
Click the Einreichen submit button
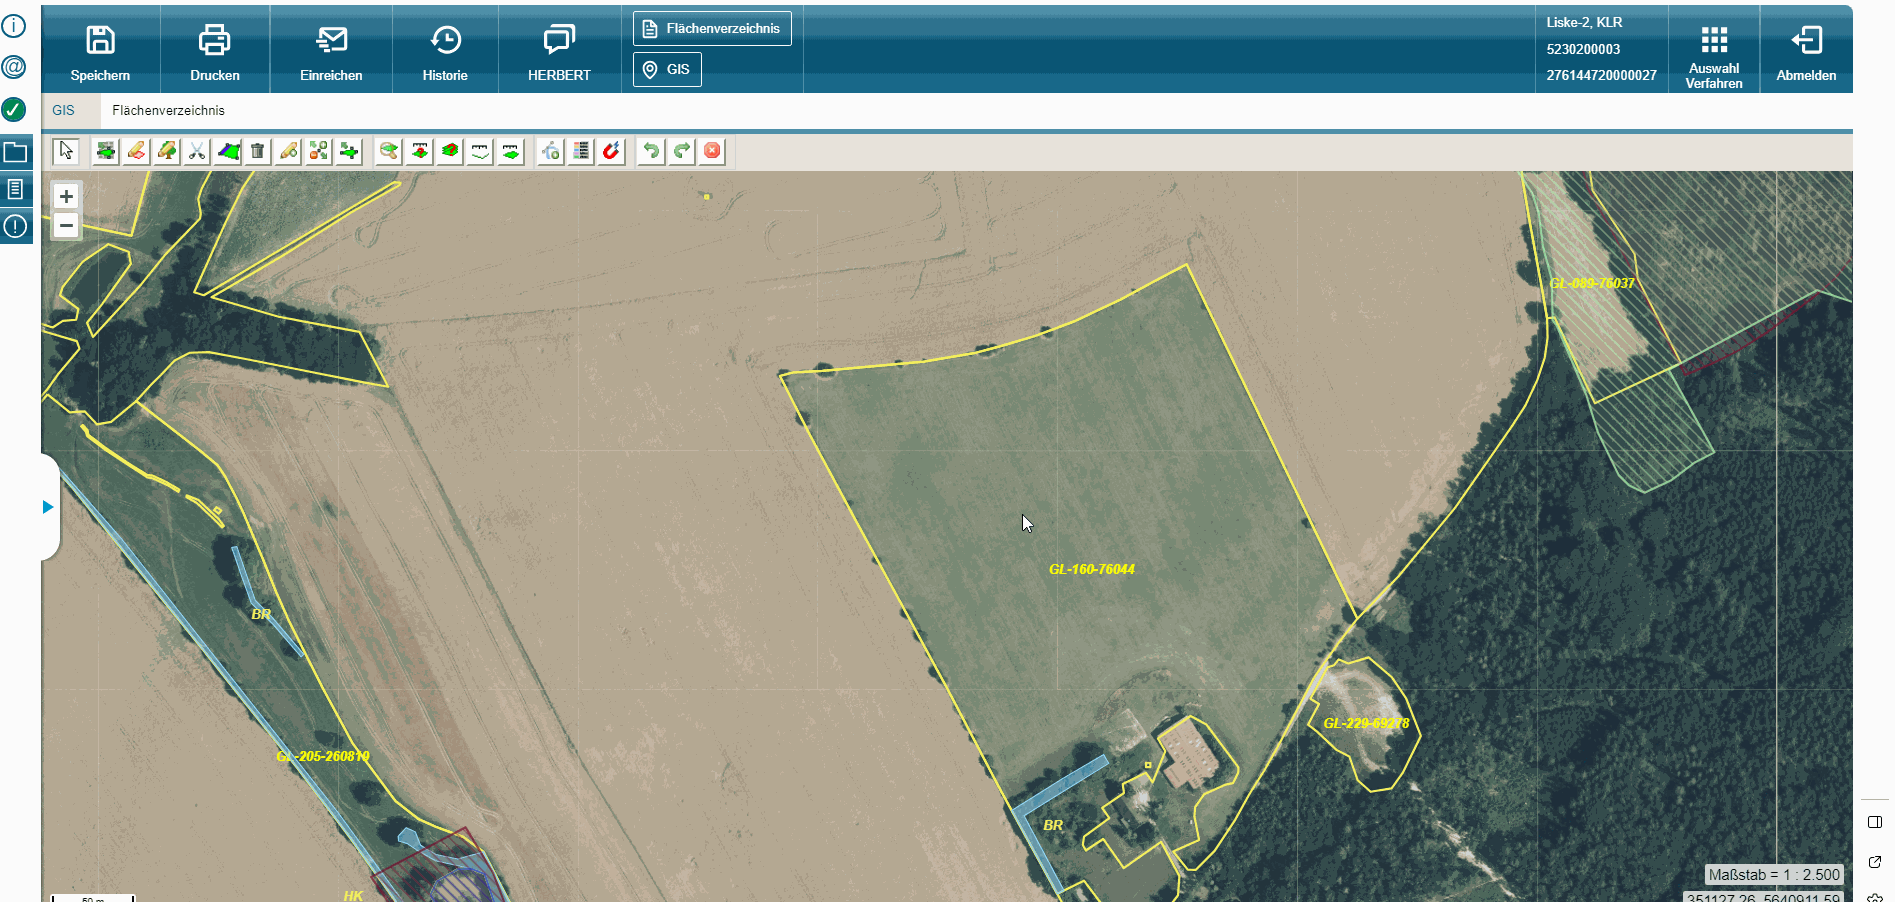coord(331,52)
